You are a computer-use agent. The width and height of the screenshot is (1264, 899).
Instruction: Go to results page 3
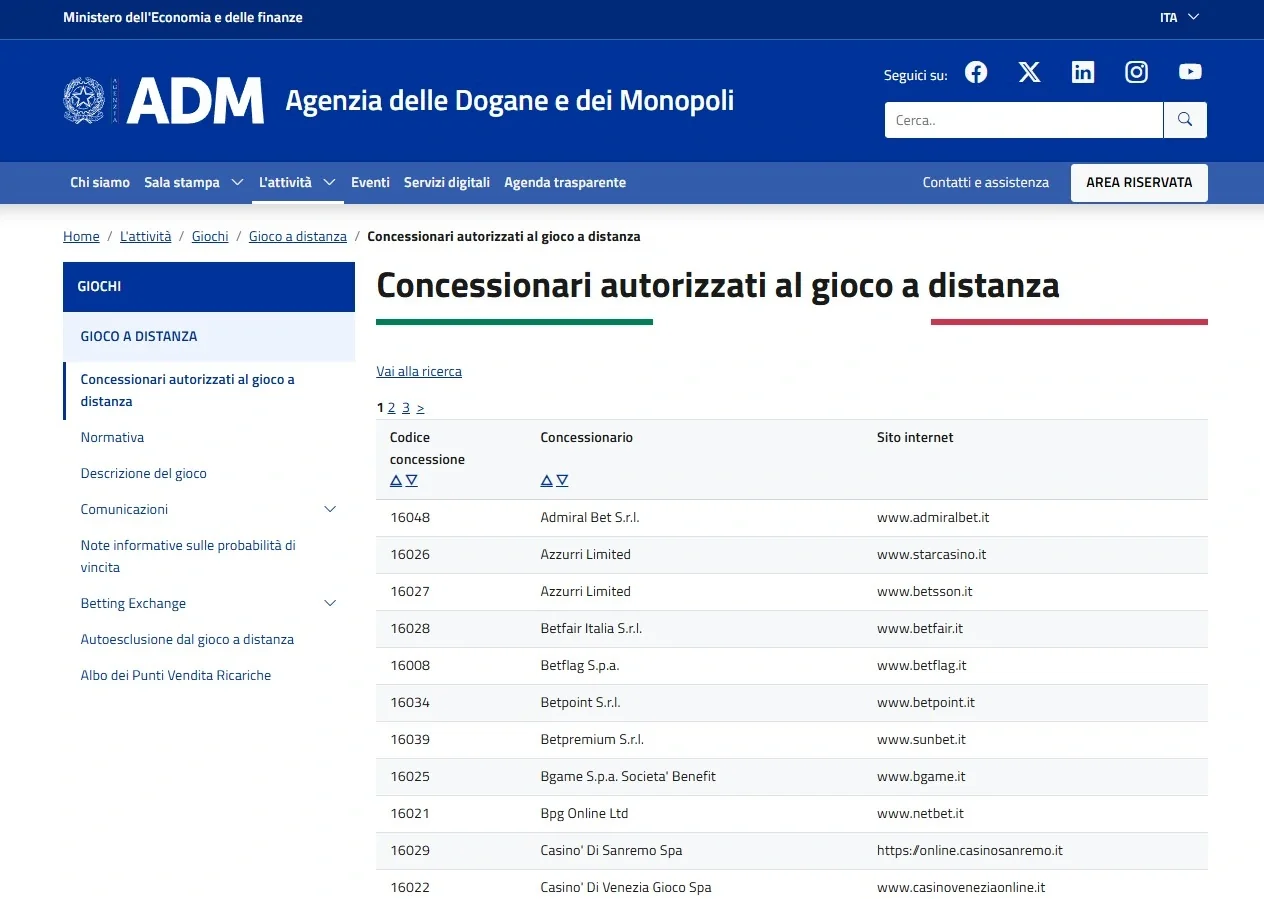406,408
